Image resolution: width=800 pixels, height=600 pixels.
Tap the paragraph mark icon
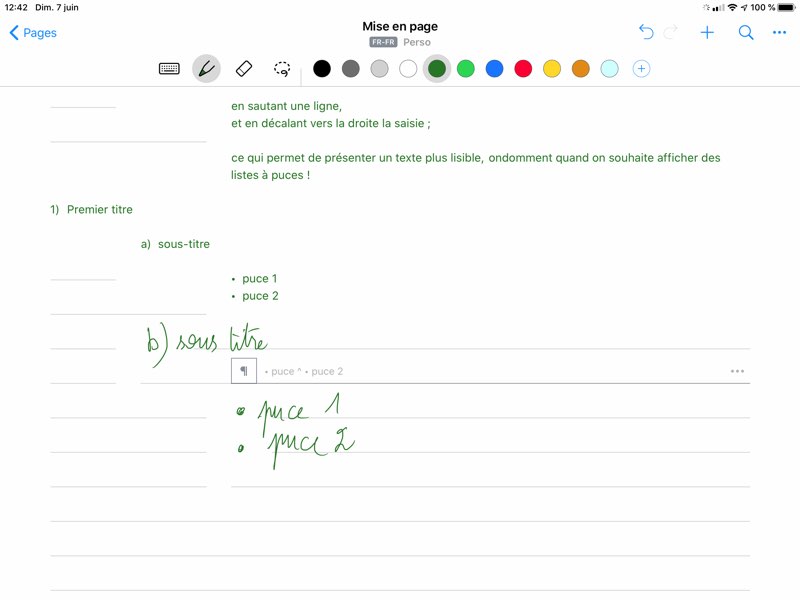point(244,371)
